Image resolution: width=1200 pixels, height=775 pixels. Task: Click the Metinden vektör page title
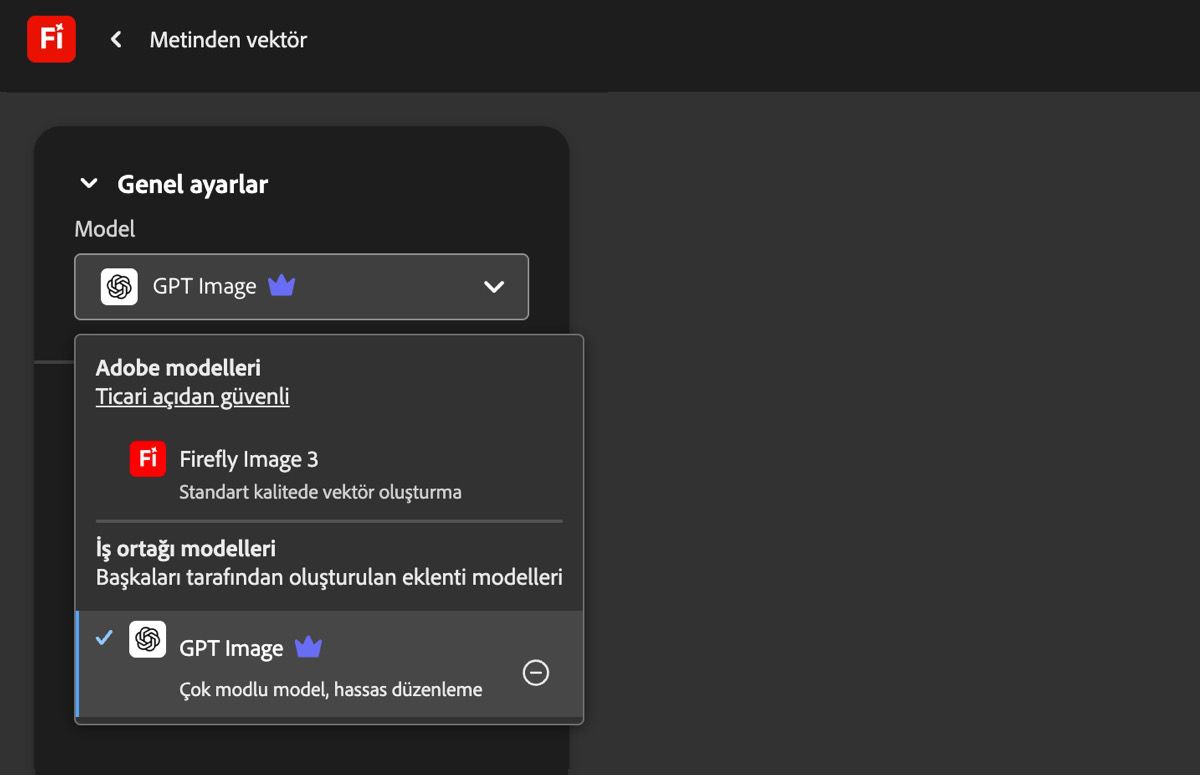228,40
